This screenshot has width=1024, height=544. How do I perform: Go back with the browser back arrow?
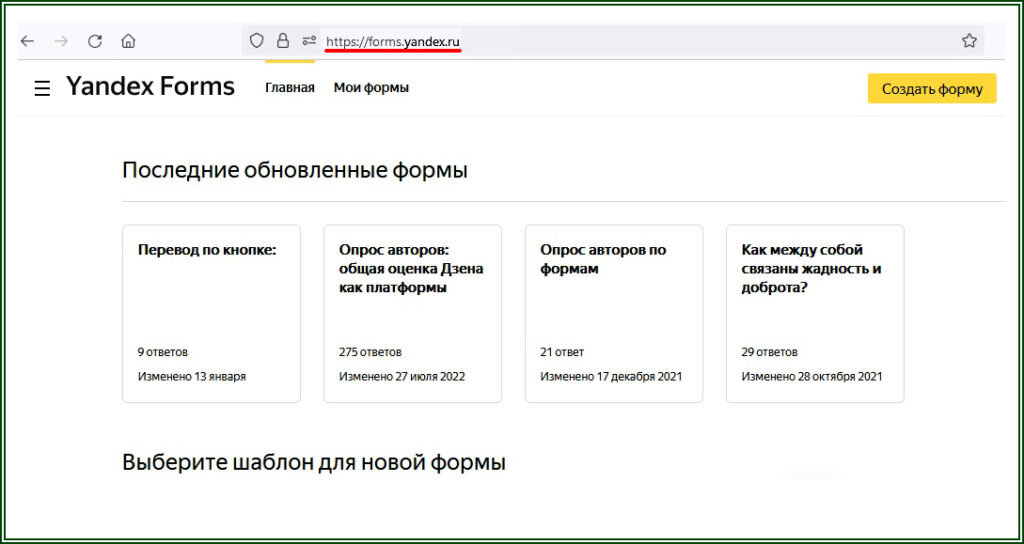click(x=27, y=41)
